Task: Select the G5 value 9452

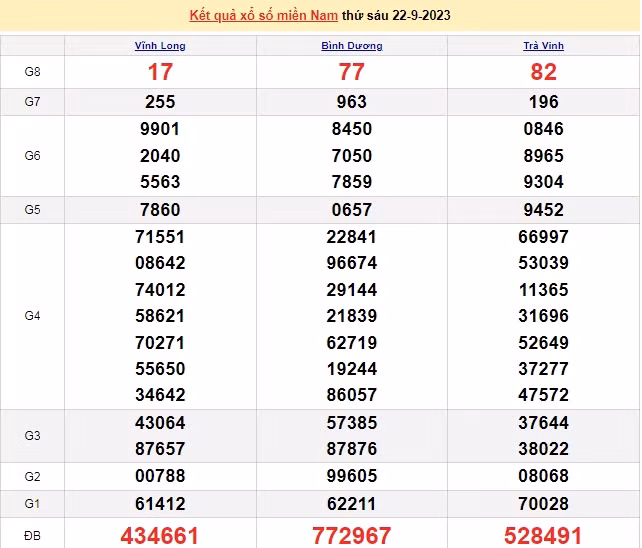Action: coord(543,210)
